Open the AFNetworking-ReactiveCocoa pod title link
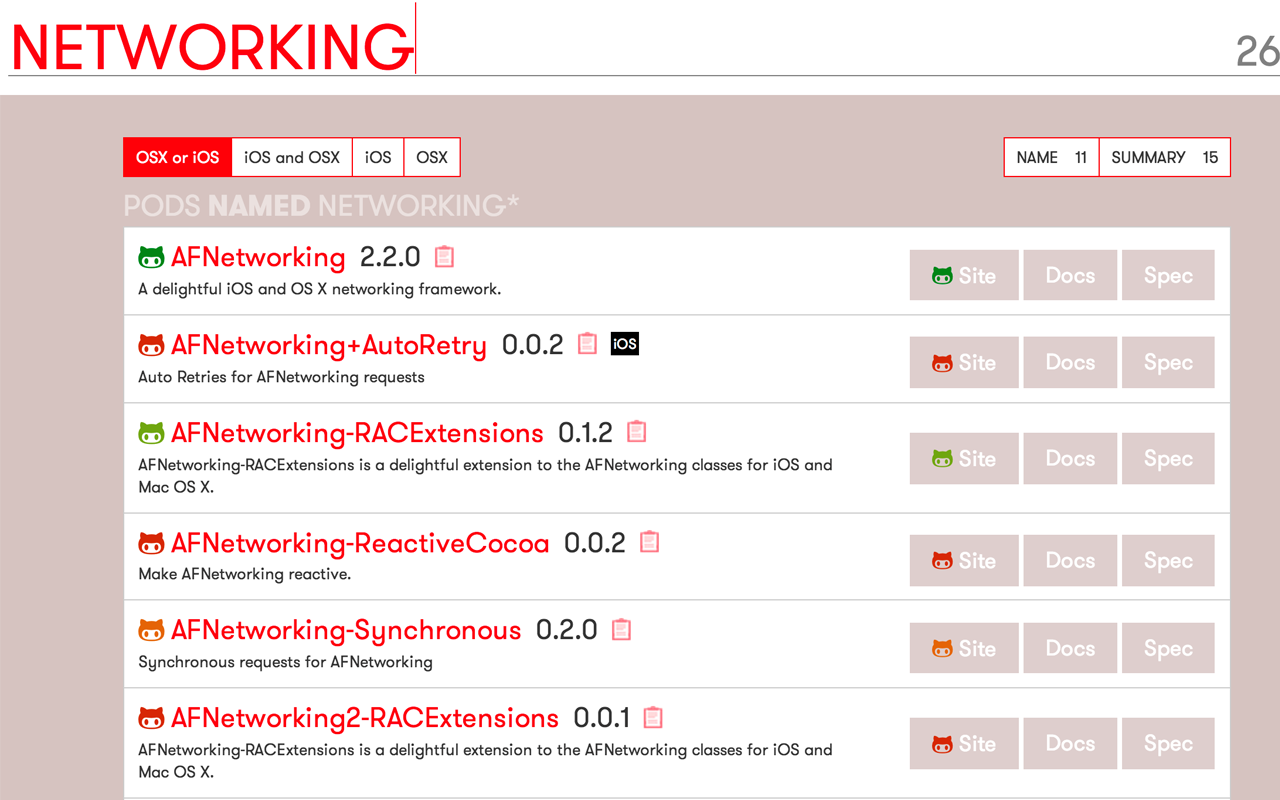Screen dimensions: 1280x800 pos(360,543)
